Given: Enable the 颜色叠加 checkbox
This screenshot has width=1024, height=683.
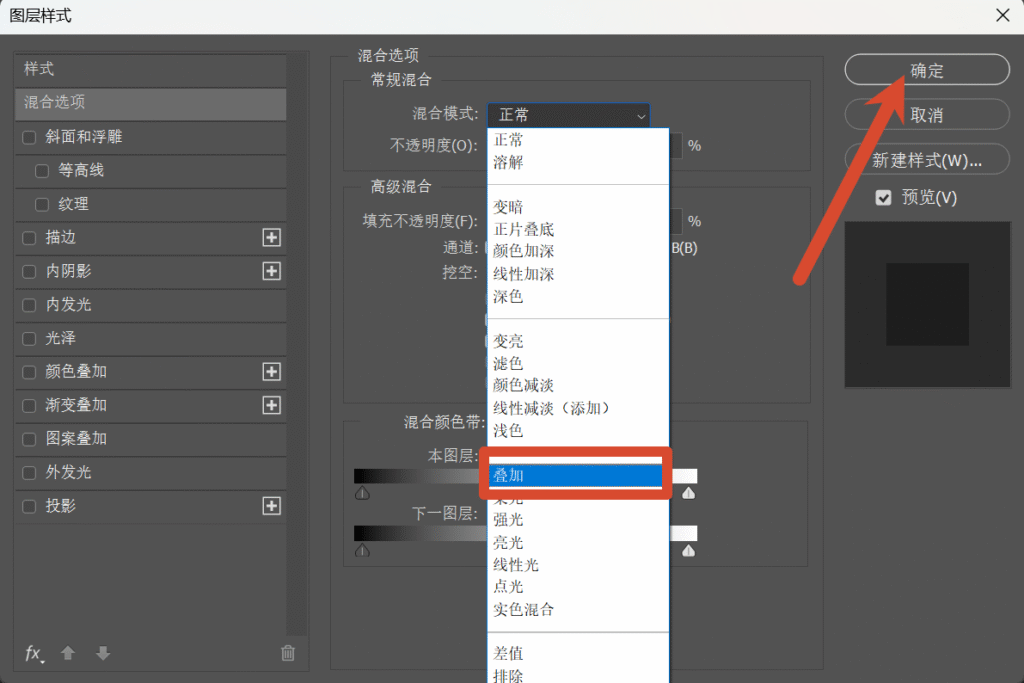Looking at the screenshot, I should point(29,372).
